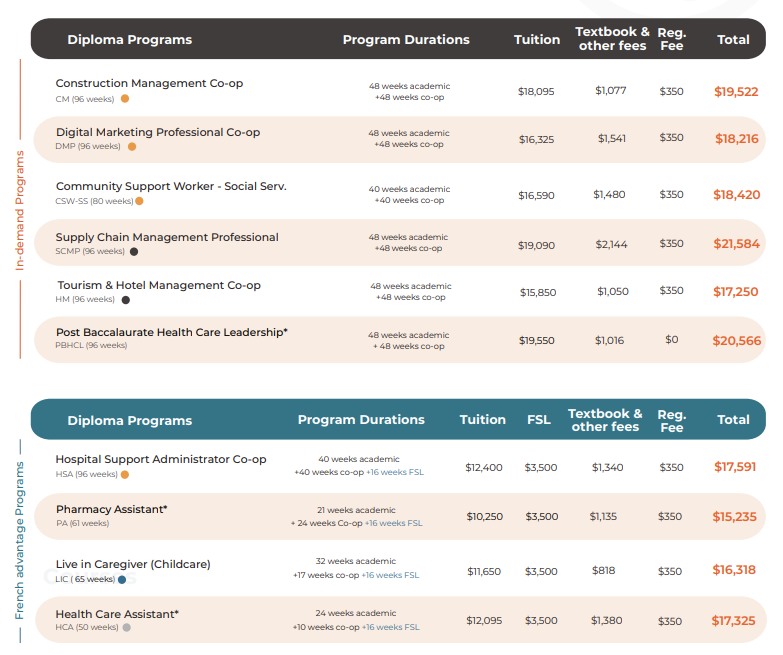
Task: Click the In-demand Programs vertical label
Action: tap(19, 210)
